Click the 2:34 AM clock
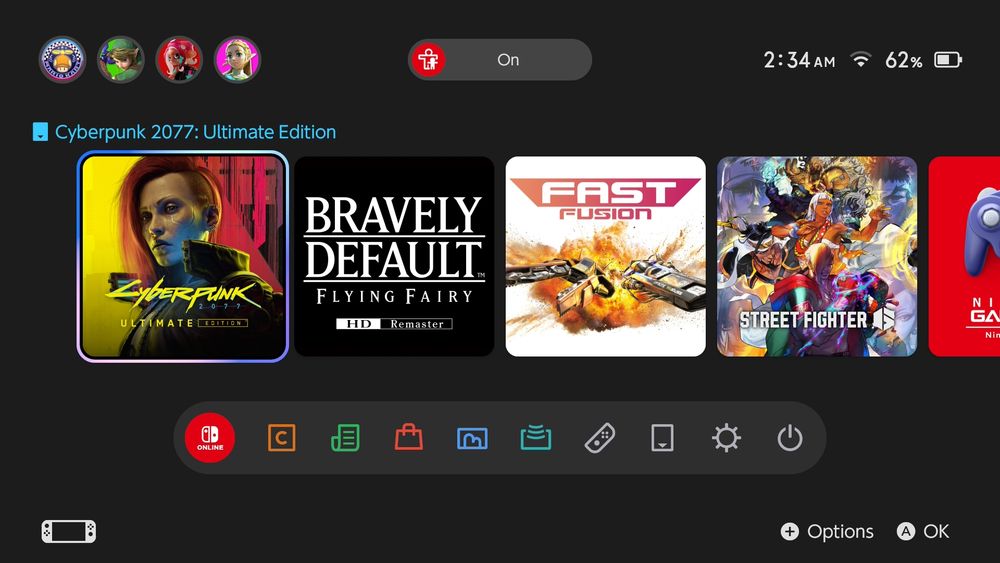Viewport: 1000px width, 563px height. point(799,60)
